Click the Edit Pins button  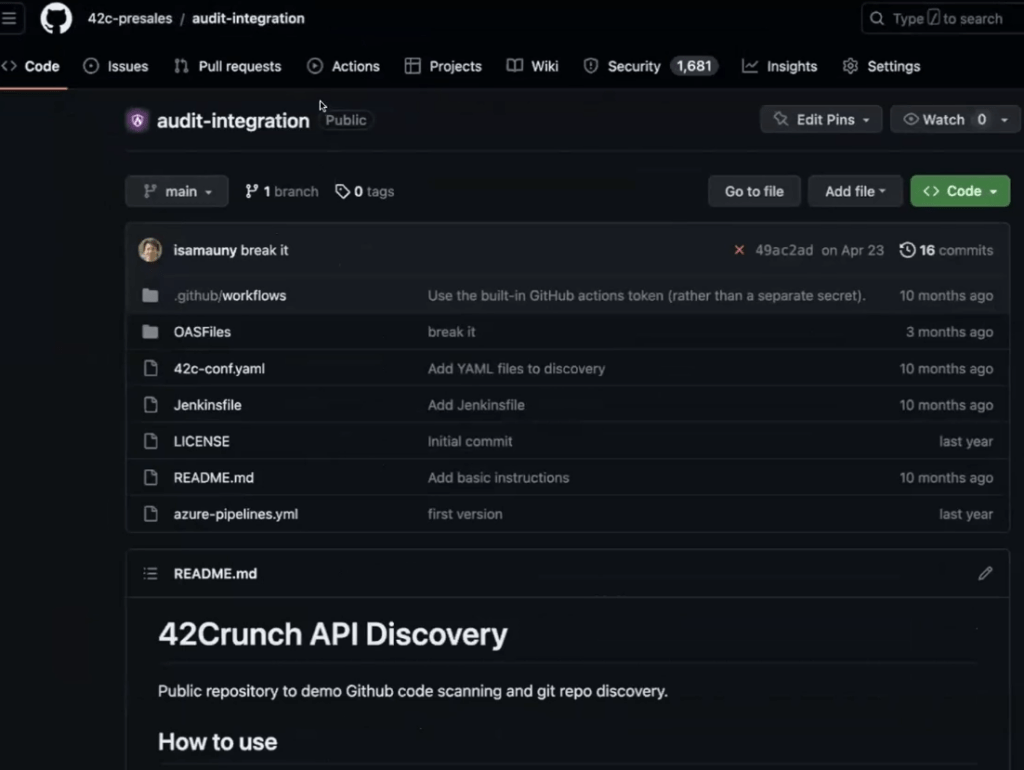[820, 119]
